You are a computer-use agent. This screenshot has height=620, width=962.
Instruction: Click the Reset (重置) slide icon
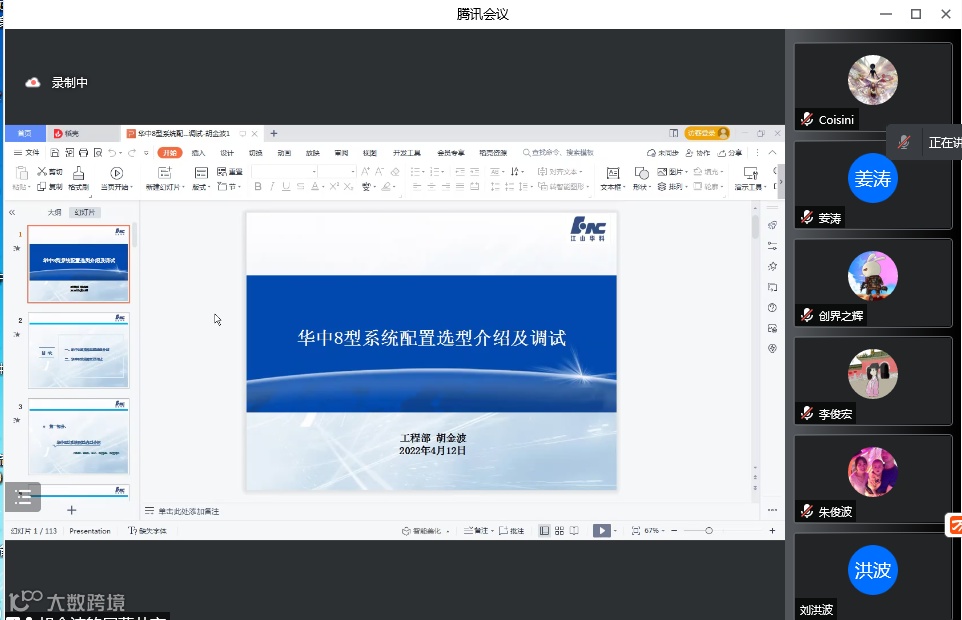221,171
